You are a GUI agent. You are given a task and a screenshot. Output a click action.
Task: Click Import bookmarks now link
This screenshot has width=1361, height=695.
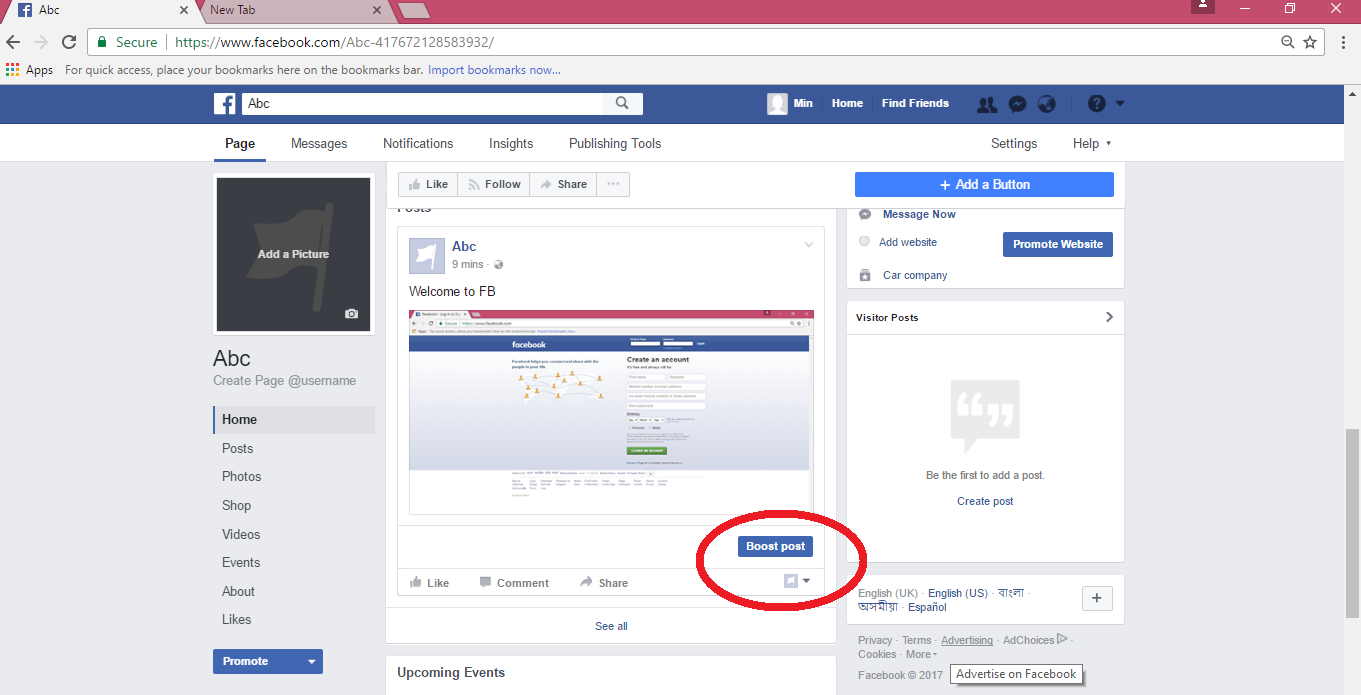[x=494, y=70]
